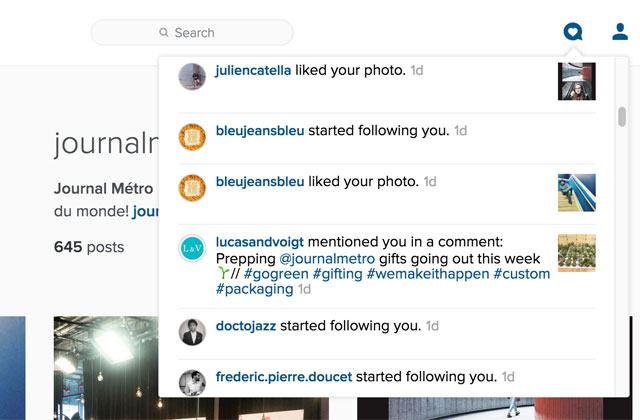Viewport: 640px width, 420px height.
Task: View blue staircase photo thumbnail
Action: click(x=577, y=193)
